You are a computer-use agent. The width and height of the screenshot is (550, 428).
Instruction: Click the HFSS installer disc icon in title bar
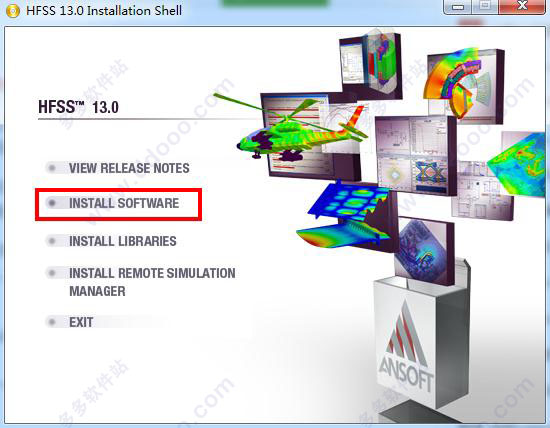click(13, 11)
